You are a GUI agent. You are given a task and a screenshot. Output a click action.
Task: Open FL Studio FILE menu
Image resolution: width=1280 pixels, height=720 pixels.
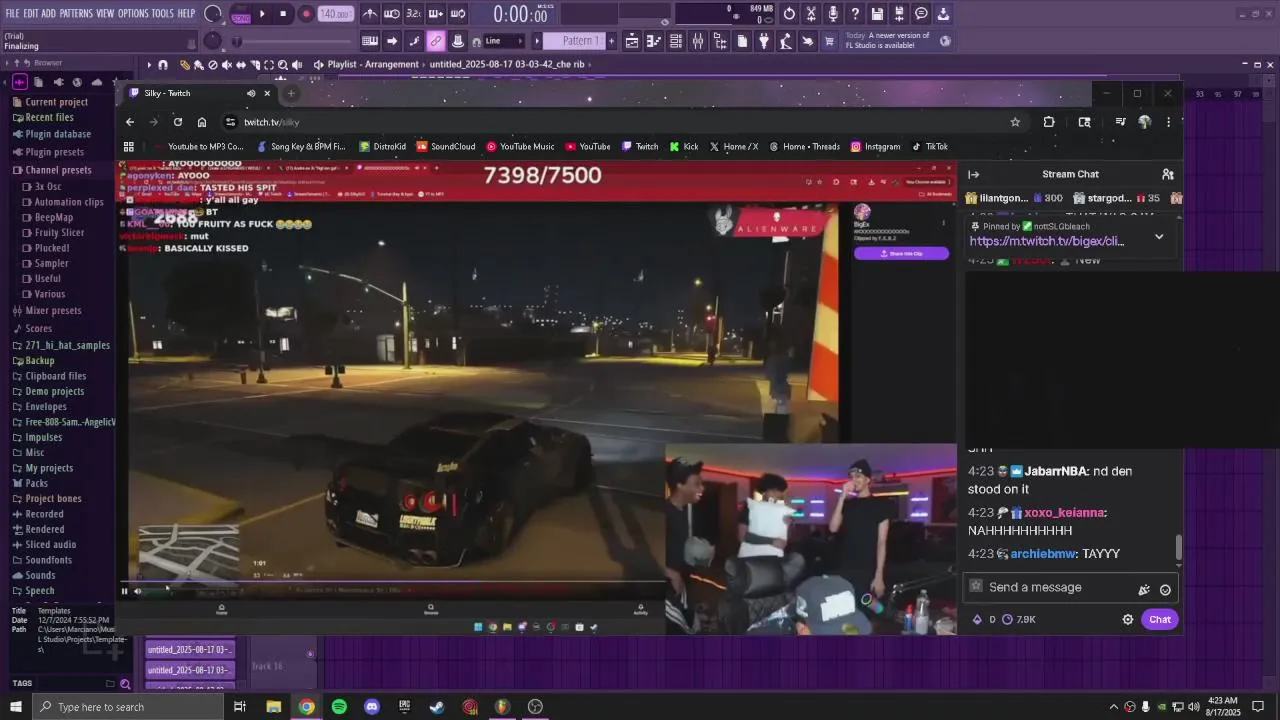(12, 14)
